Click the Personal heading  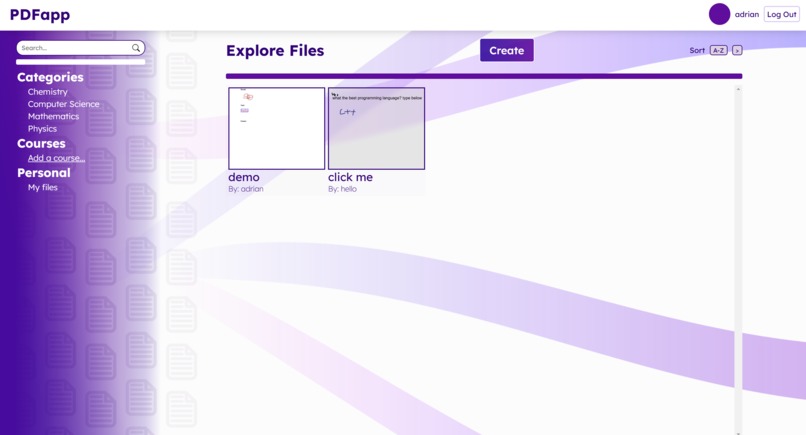point(44,173)
